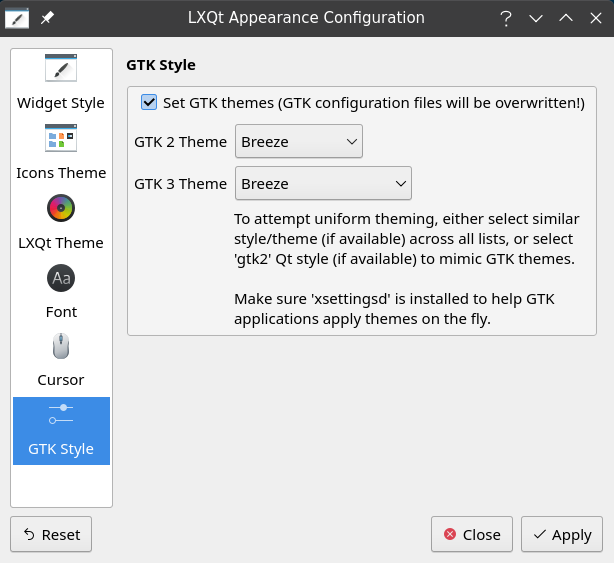Image resolution: width=614 pixels, height=563 pixels.
Task: Click the GTK 3 Theme dropdown arrow
Action: click(401, 183)
